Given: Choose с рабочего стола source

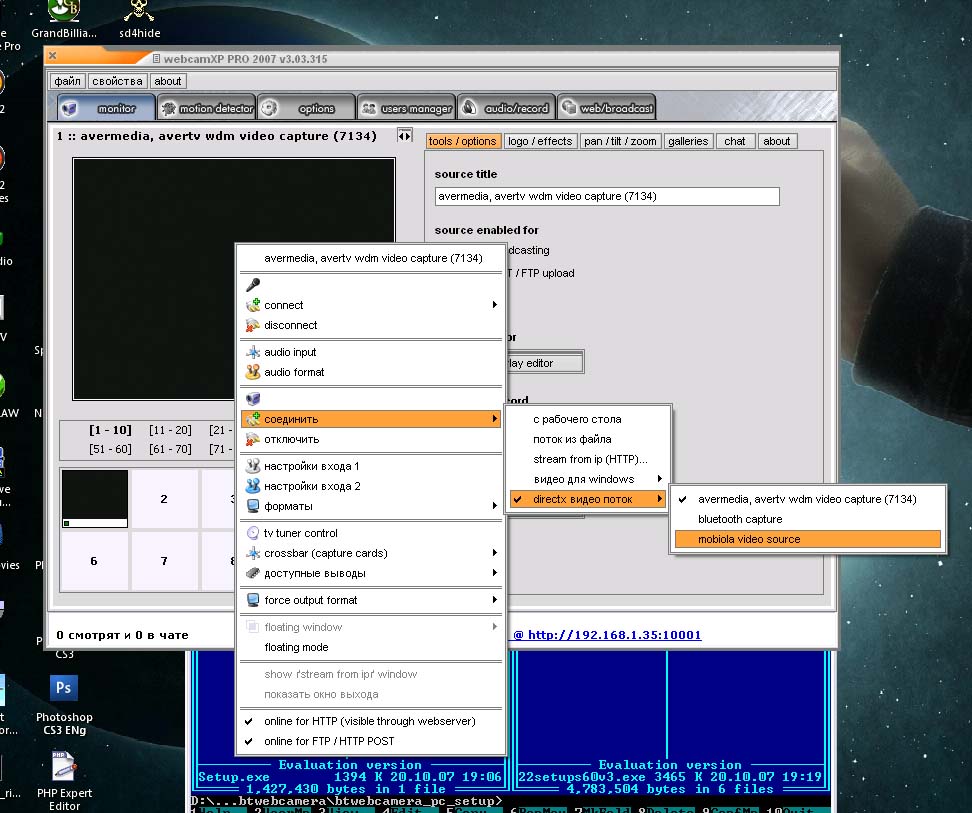Looking at the screenshot, I should pyautogui.click(x=588, y=419).
